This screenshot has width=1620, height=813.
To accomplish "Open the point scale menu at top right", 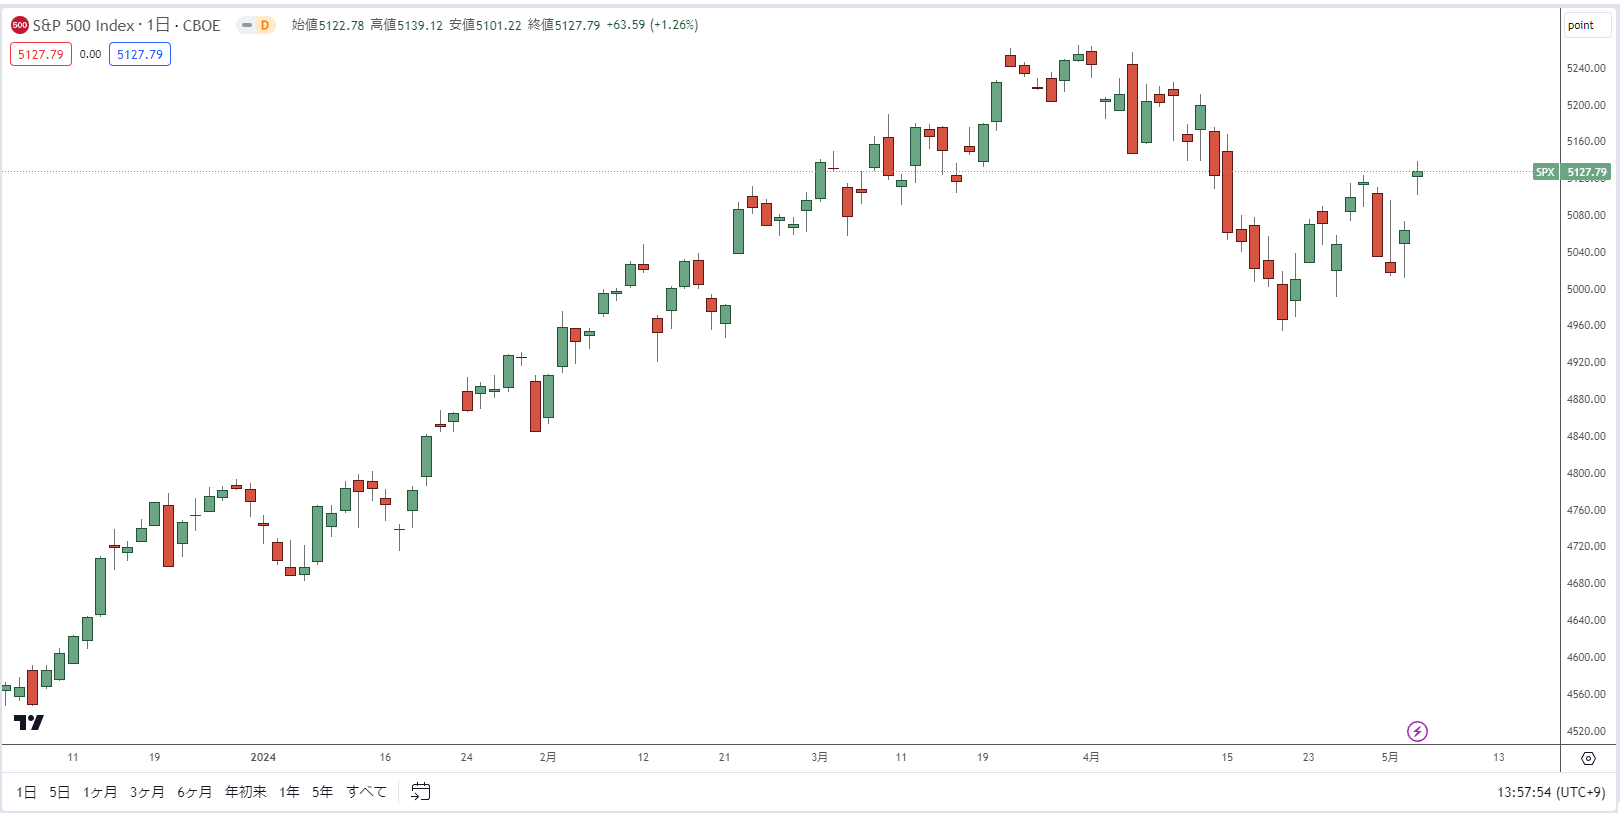I will tap(1587, 25).
